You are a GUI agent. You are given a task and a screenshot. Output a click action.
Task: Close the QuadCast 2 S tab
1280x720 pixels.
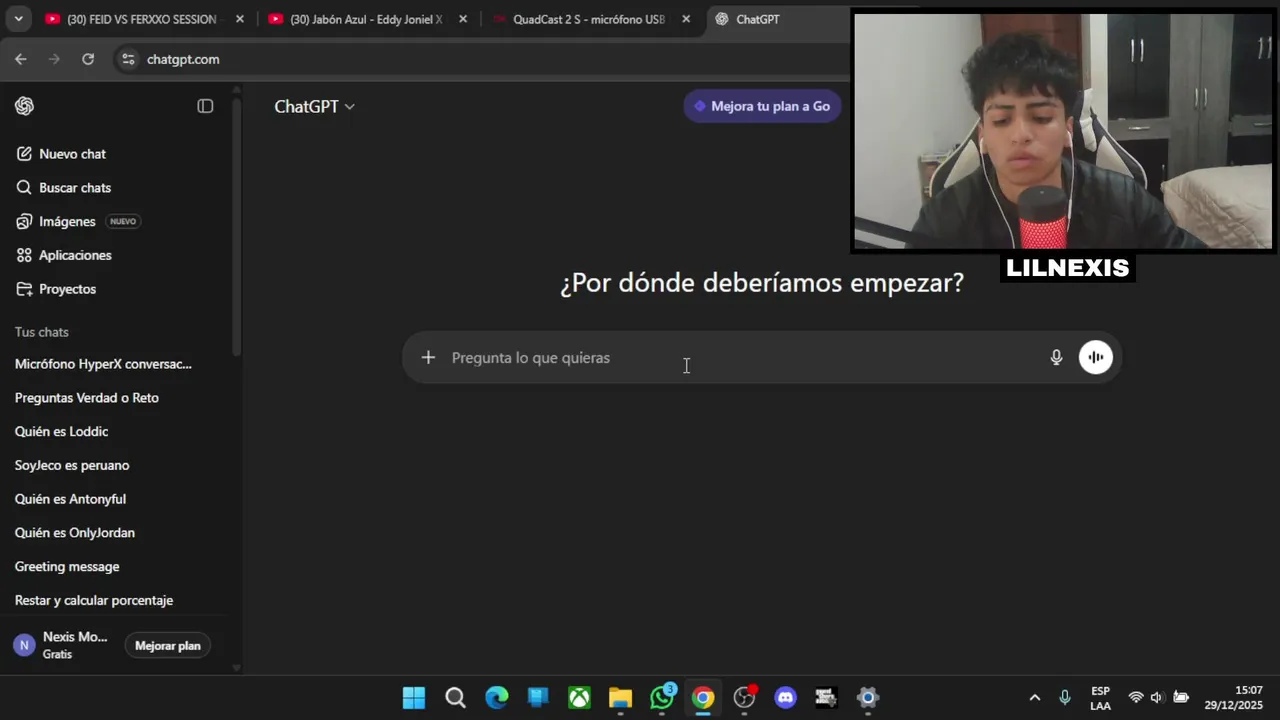(x=686, y=19)
